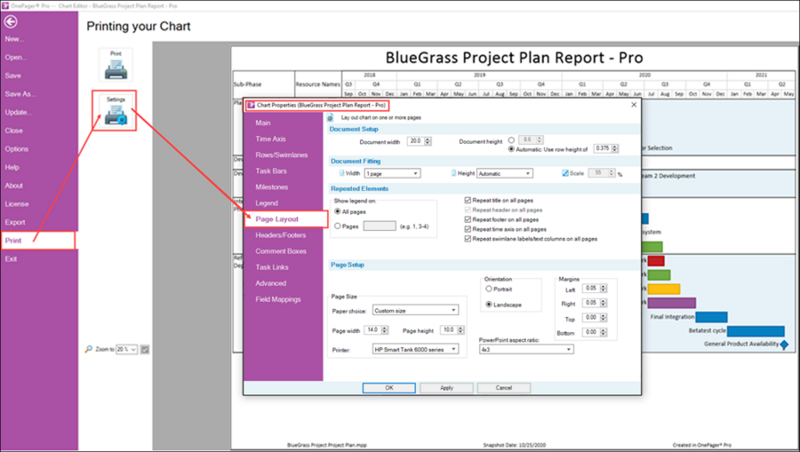Select Automatic row height radio button
Image resolution: width=800 pixels, height=452 pixels.
click(511, 149)
